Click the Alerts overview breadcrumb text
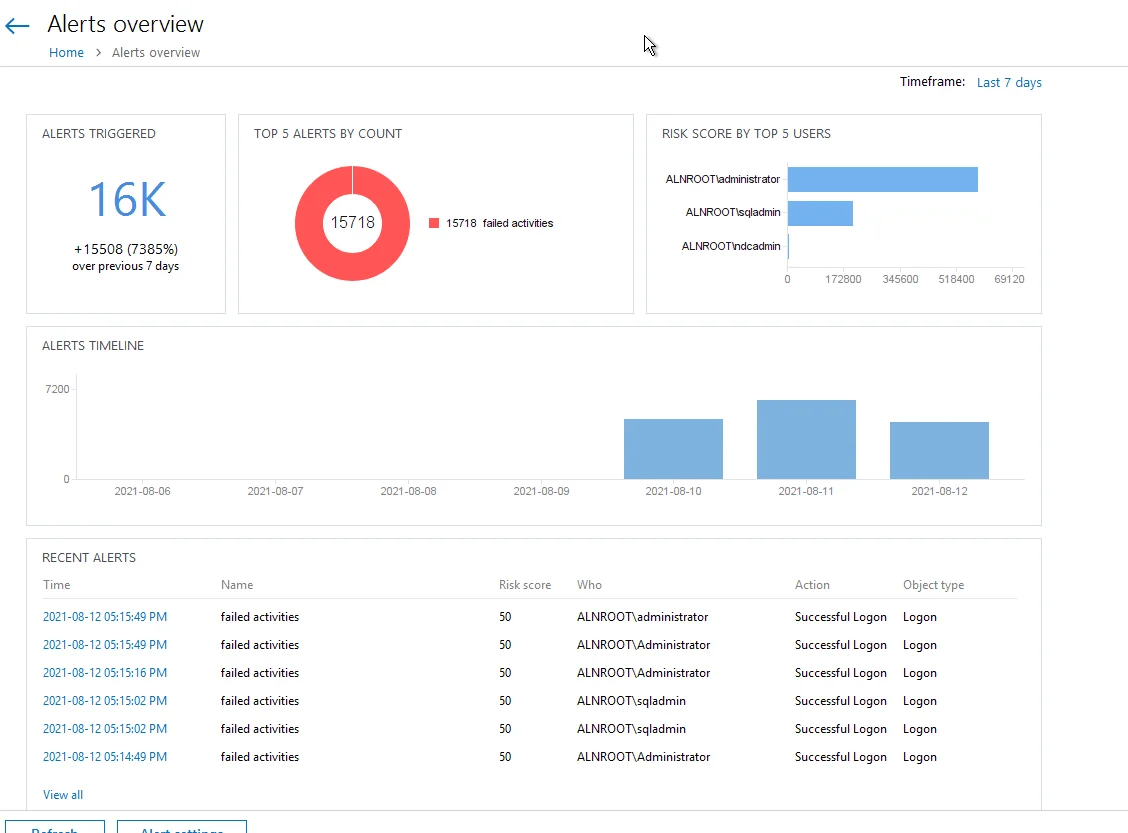Image resolution: width=1128 pixels, height=833 pixels. (156, 53)
